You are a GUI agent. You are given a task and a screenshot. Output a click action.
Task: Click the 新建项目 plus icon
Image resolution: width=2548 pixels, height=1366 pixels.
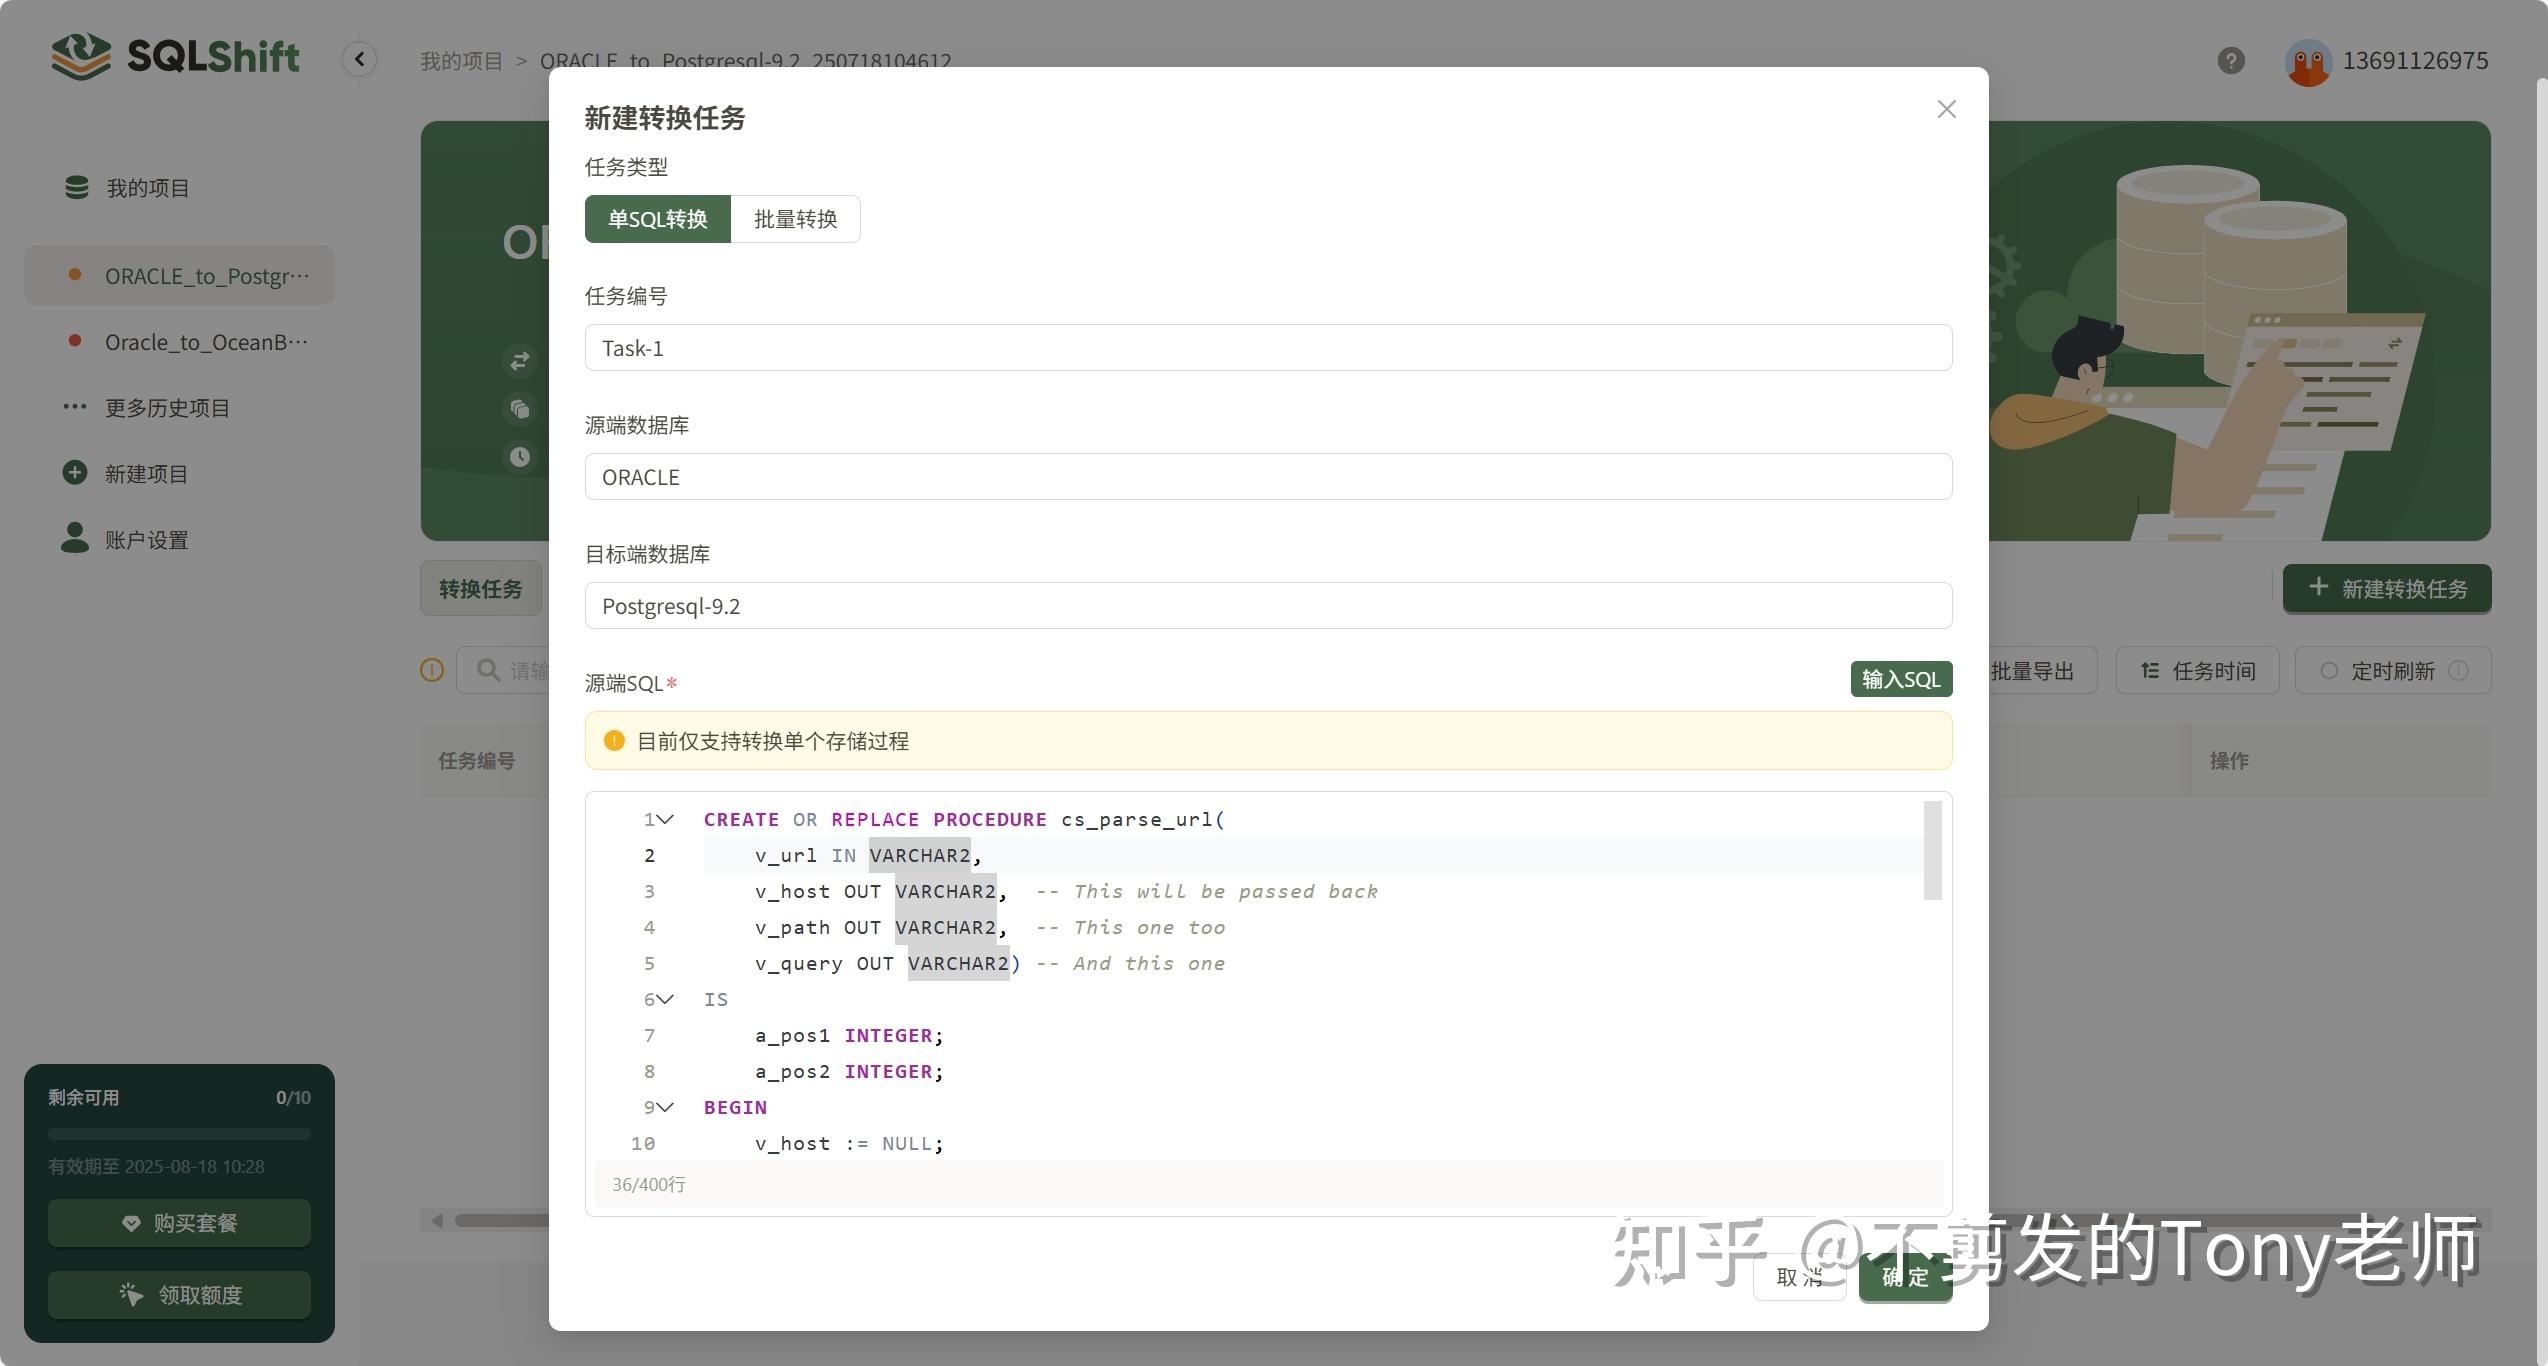[x=75, y=472]
